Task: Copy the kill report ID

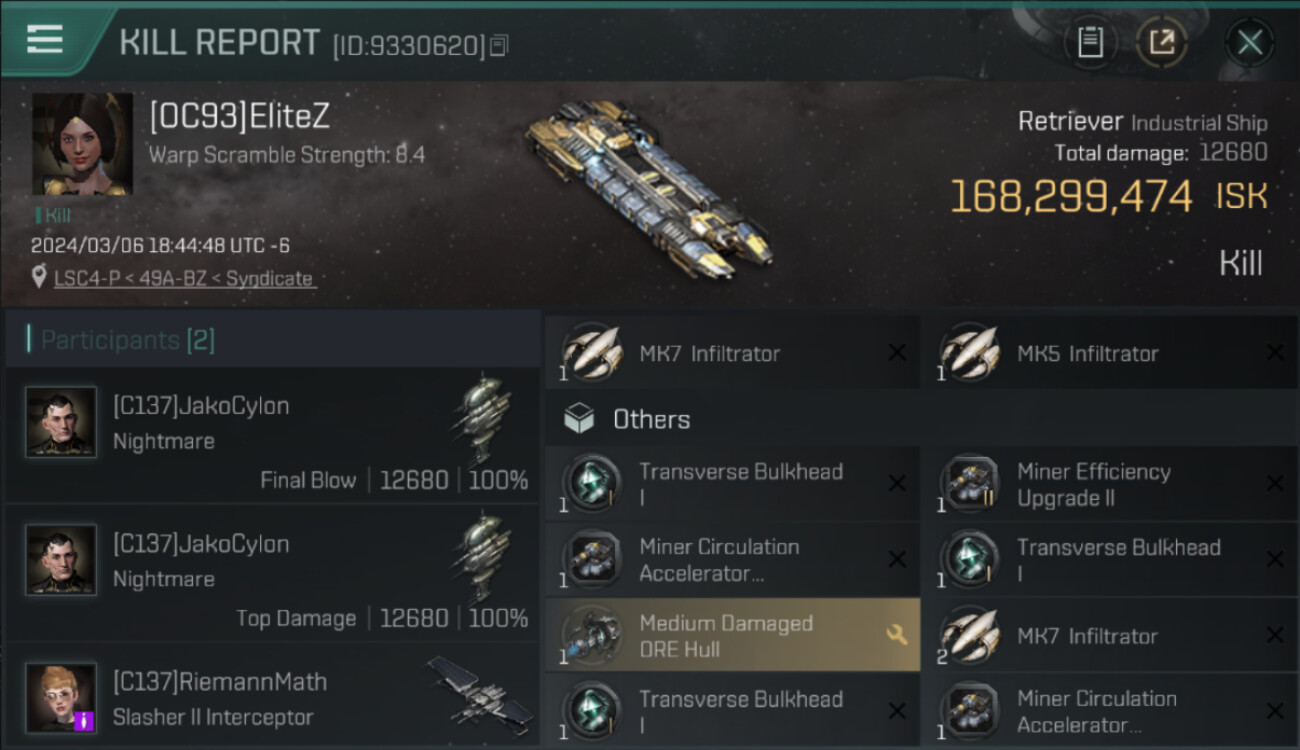Action: pos(499,46)
